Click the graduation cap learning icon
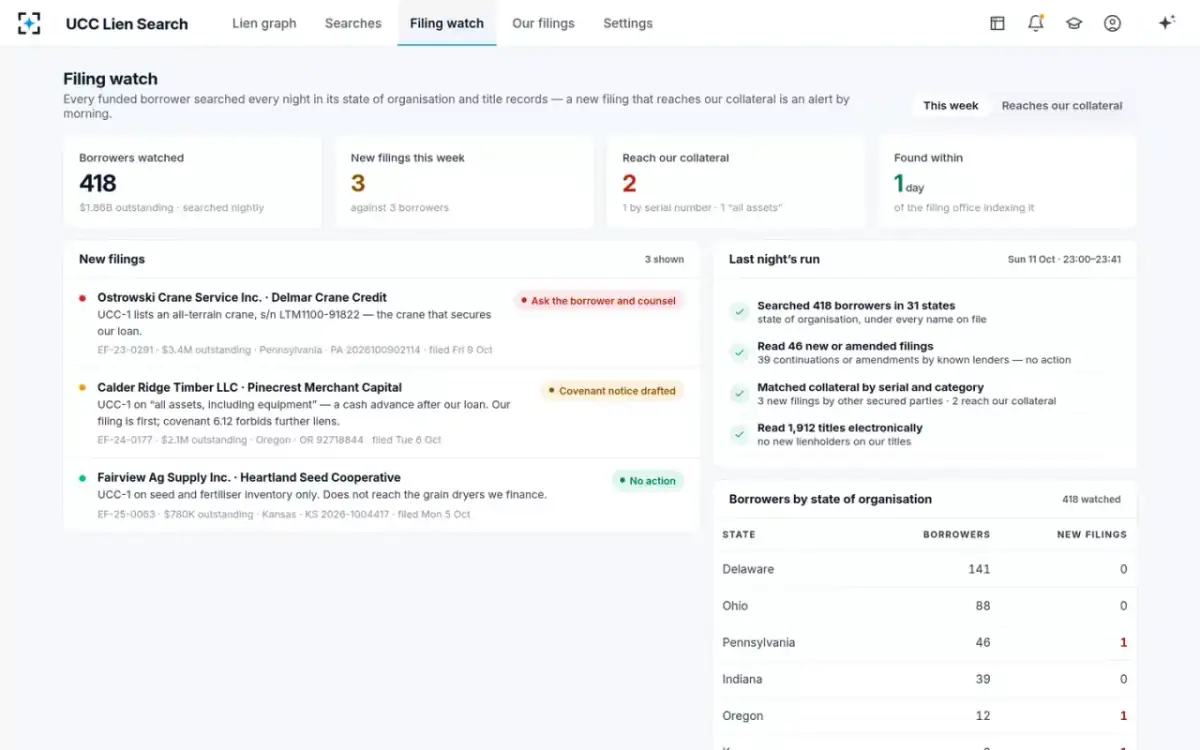 [x=1074, y=23]
